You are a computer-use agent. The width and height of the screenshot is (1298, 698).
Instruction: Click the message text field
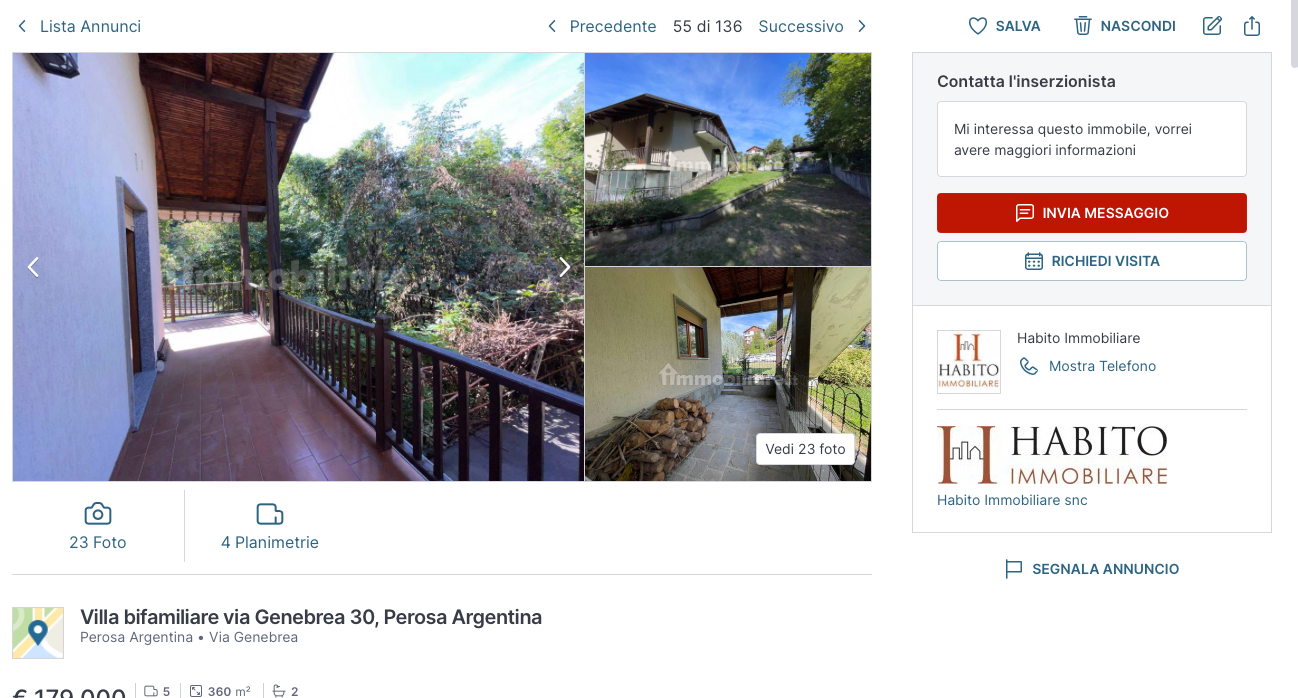coord(1092,139)
